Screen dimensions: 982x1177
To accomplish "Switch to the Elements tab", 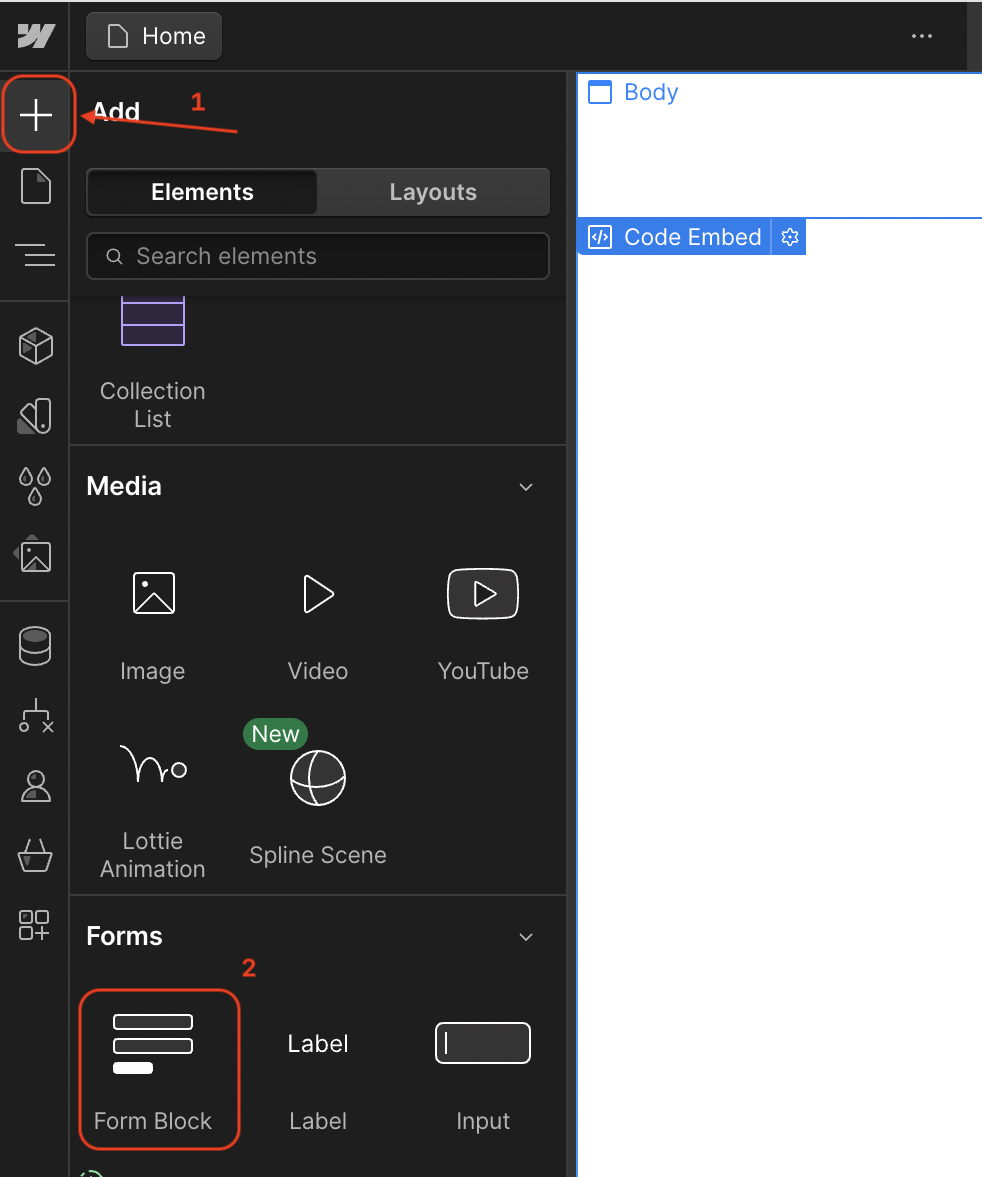I will [200, 191].
